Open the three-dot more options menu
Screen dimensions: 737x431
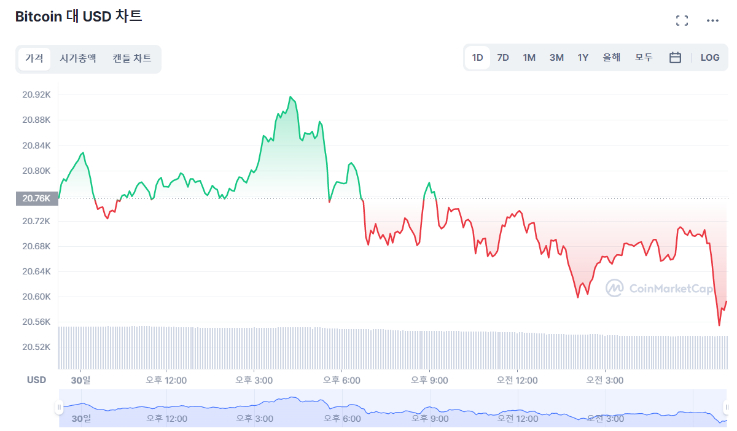pyautogui.click(x=712, y=20)
